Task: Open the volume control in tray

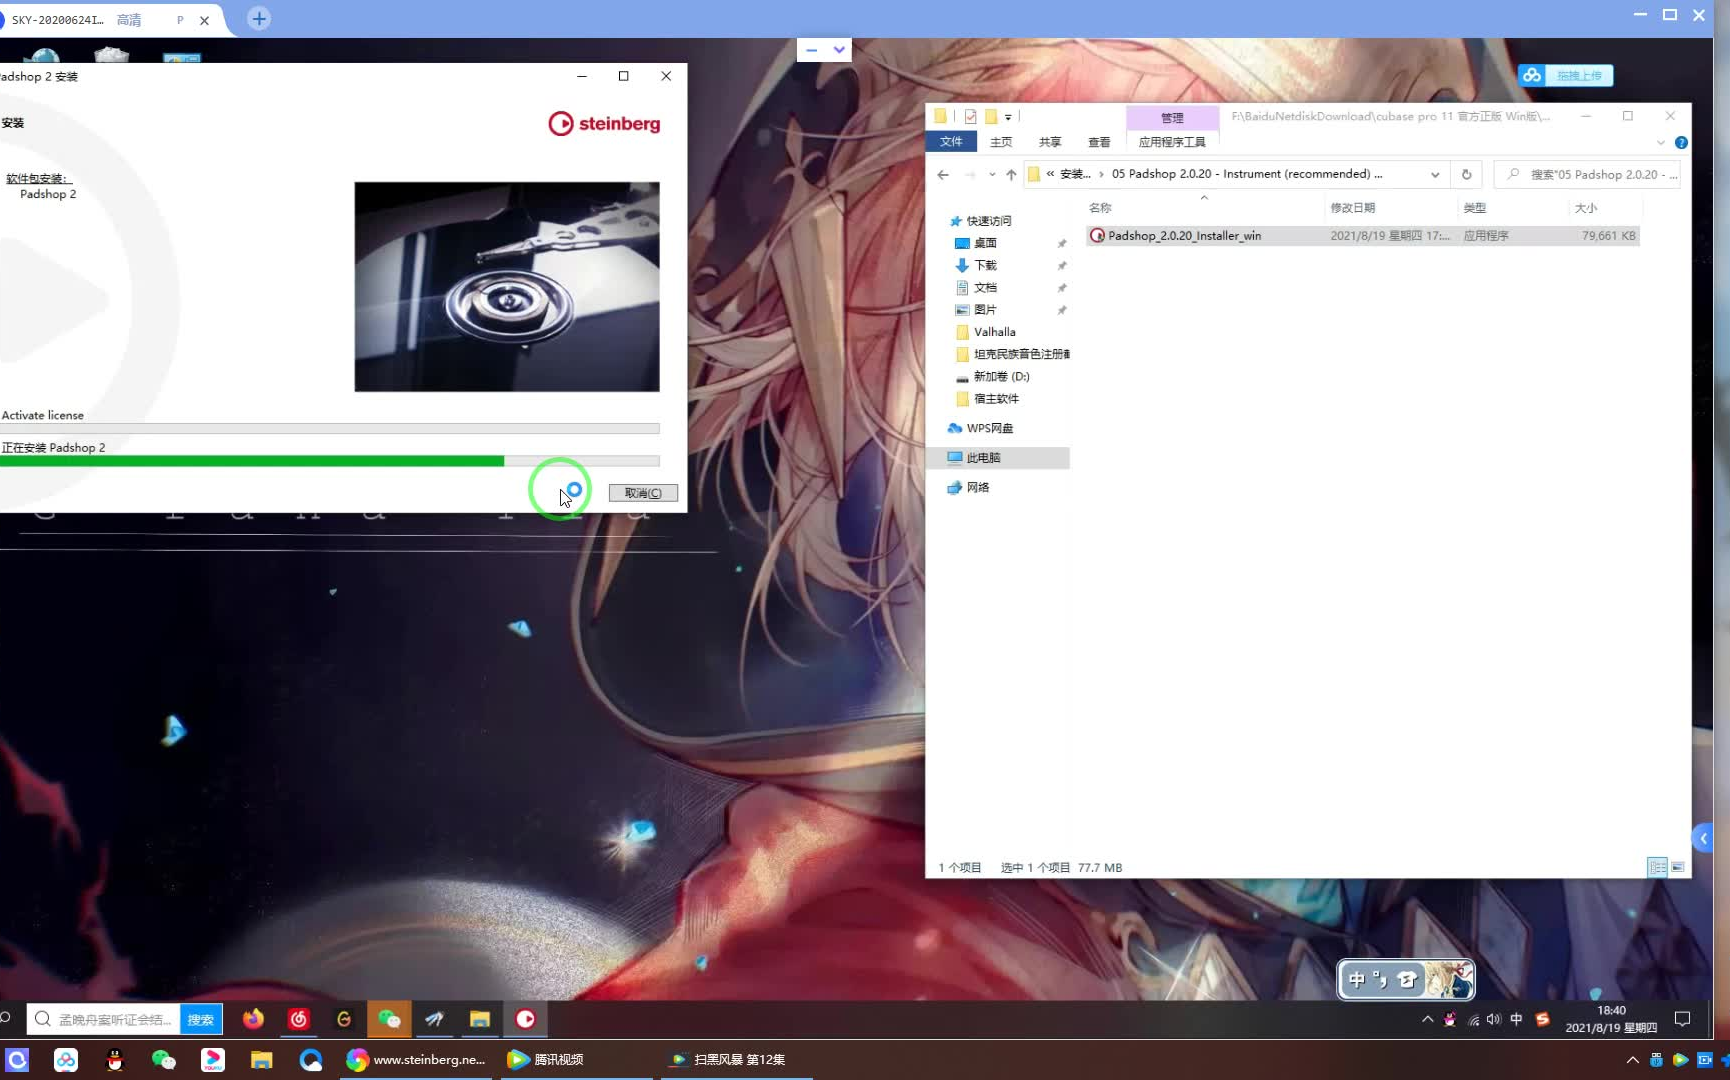Action: tap(1494, 1019)
